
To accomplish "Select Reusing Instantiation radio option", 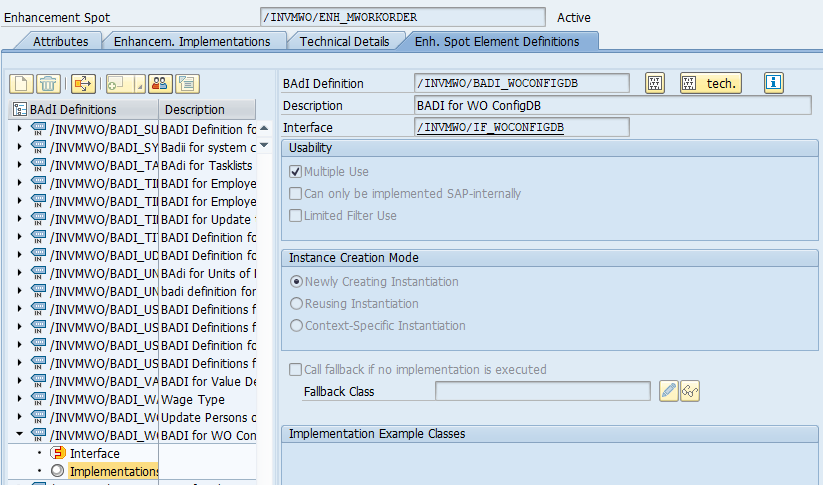I will (x=295, y=304).
